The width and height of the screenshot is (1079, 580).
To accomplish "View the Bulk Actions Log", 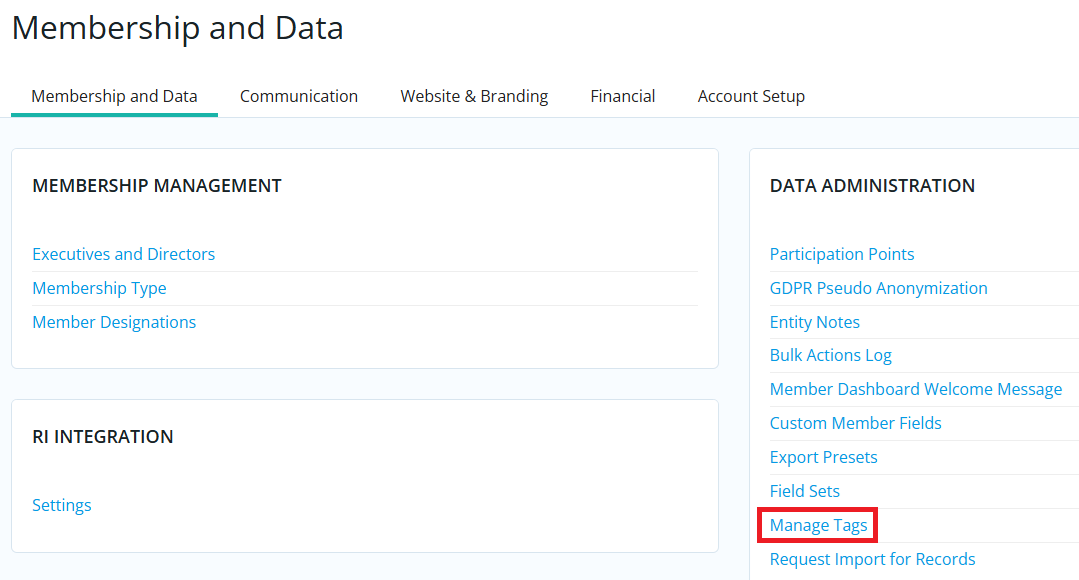I will pyautogui.click(x=831, y=355).
